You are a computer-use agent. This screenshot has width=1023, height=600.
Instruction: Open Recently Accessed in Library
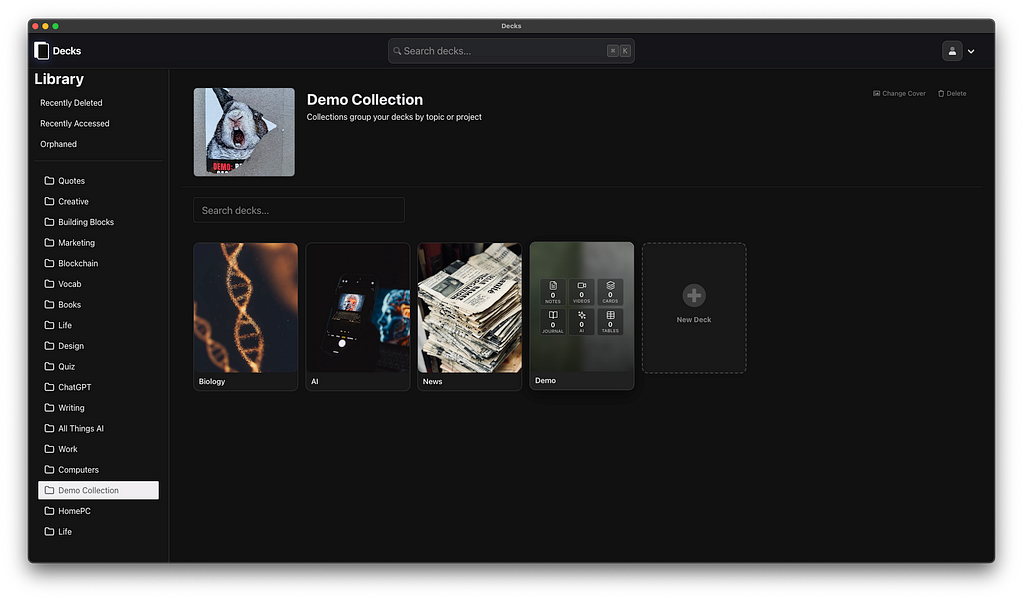tap(74, 123)
